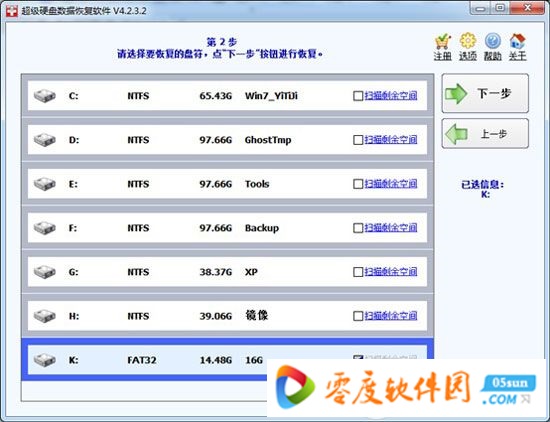
Task: Click the Tools volume label
Action: coord(257,184)
